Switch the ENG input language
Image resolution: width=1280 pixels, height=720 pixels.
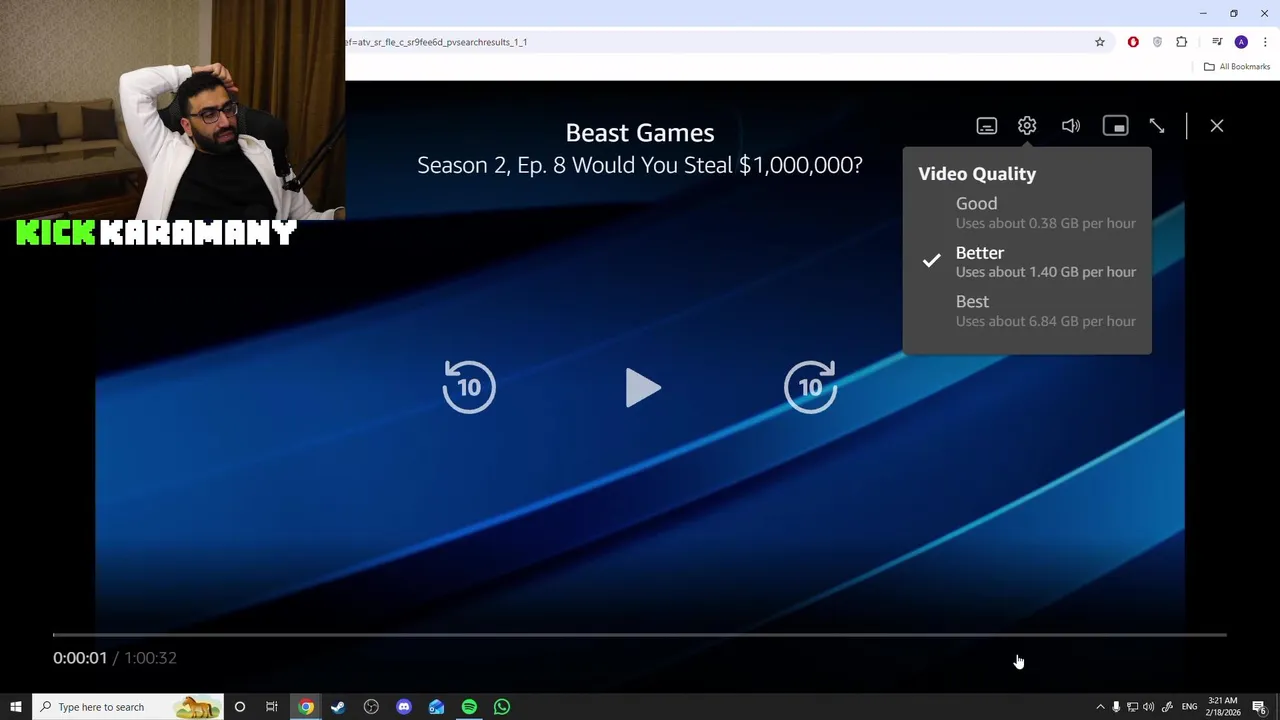tap(1189, 707)
